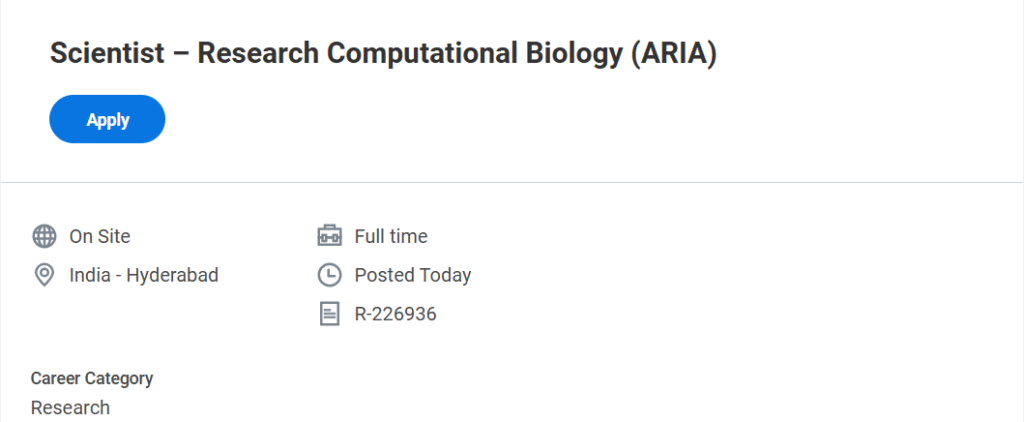Click the document icon next to R-226936
The width and height of the screenshot is (1024, 422).
[329, 314]
